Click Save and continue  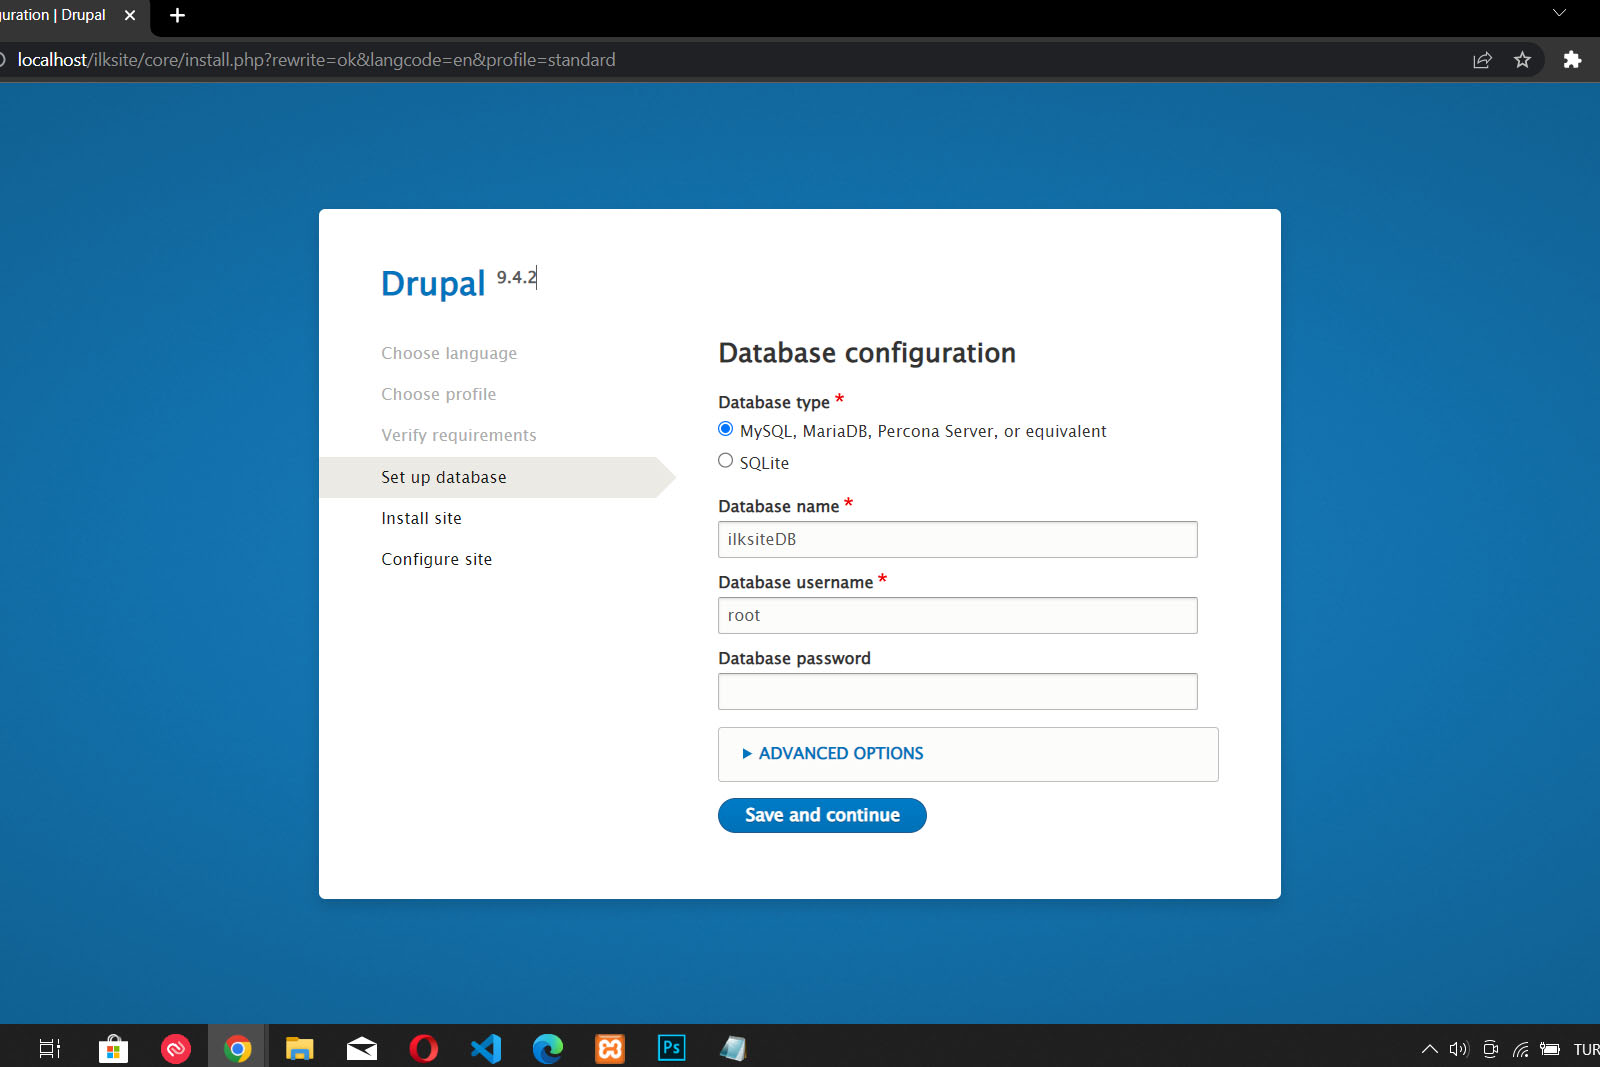coord(822,815)
